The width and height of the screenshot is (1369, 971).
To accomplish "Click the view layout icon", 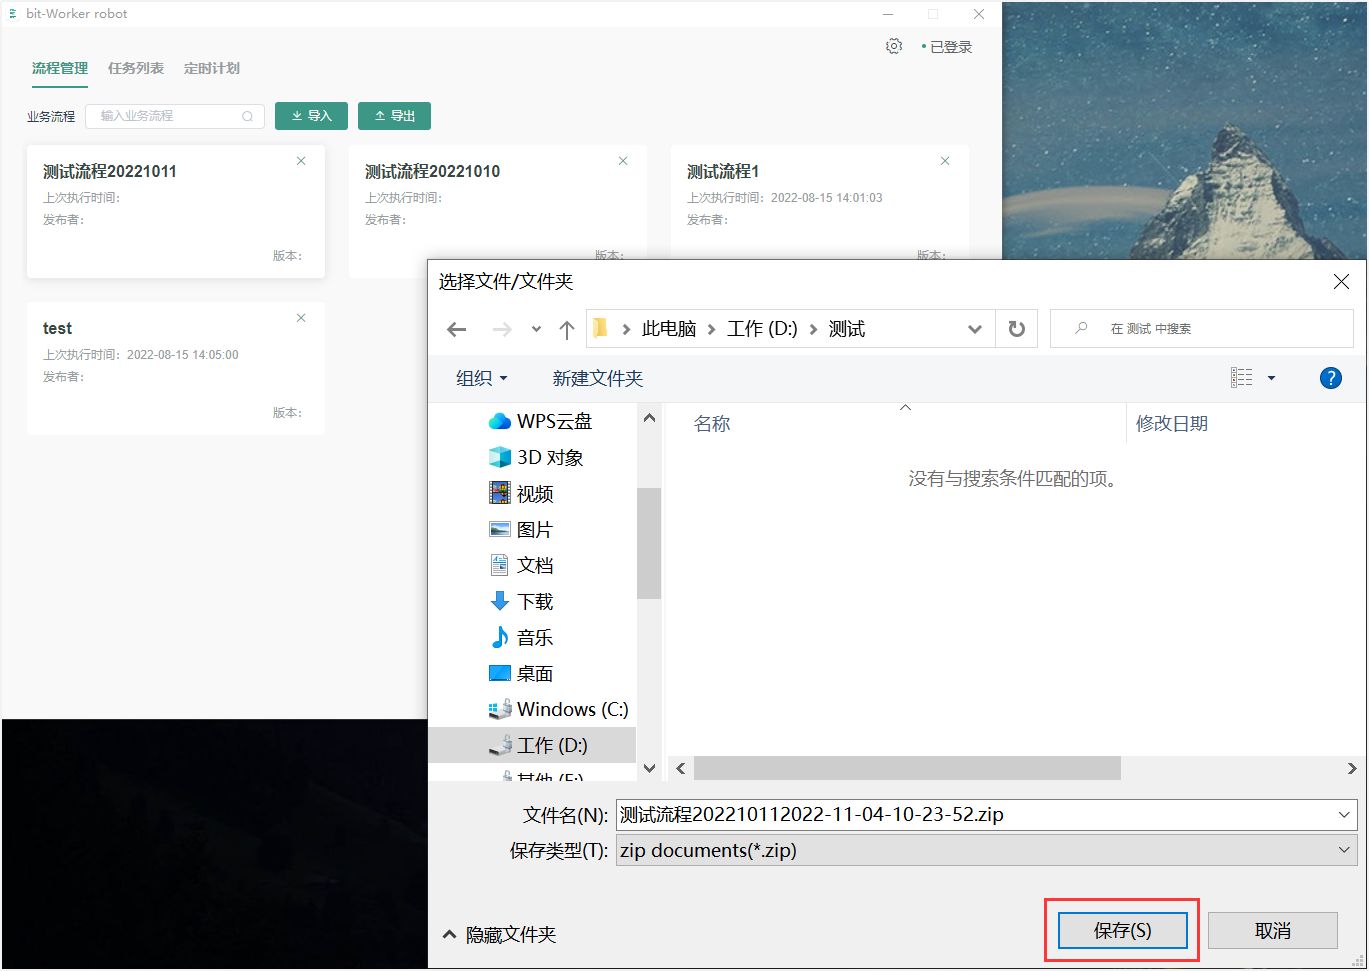I will (x=1242, y=378).
